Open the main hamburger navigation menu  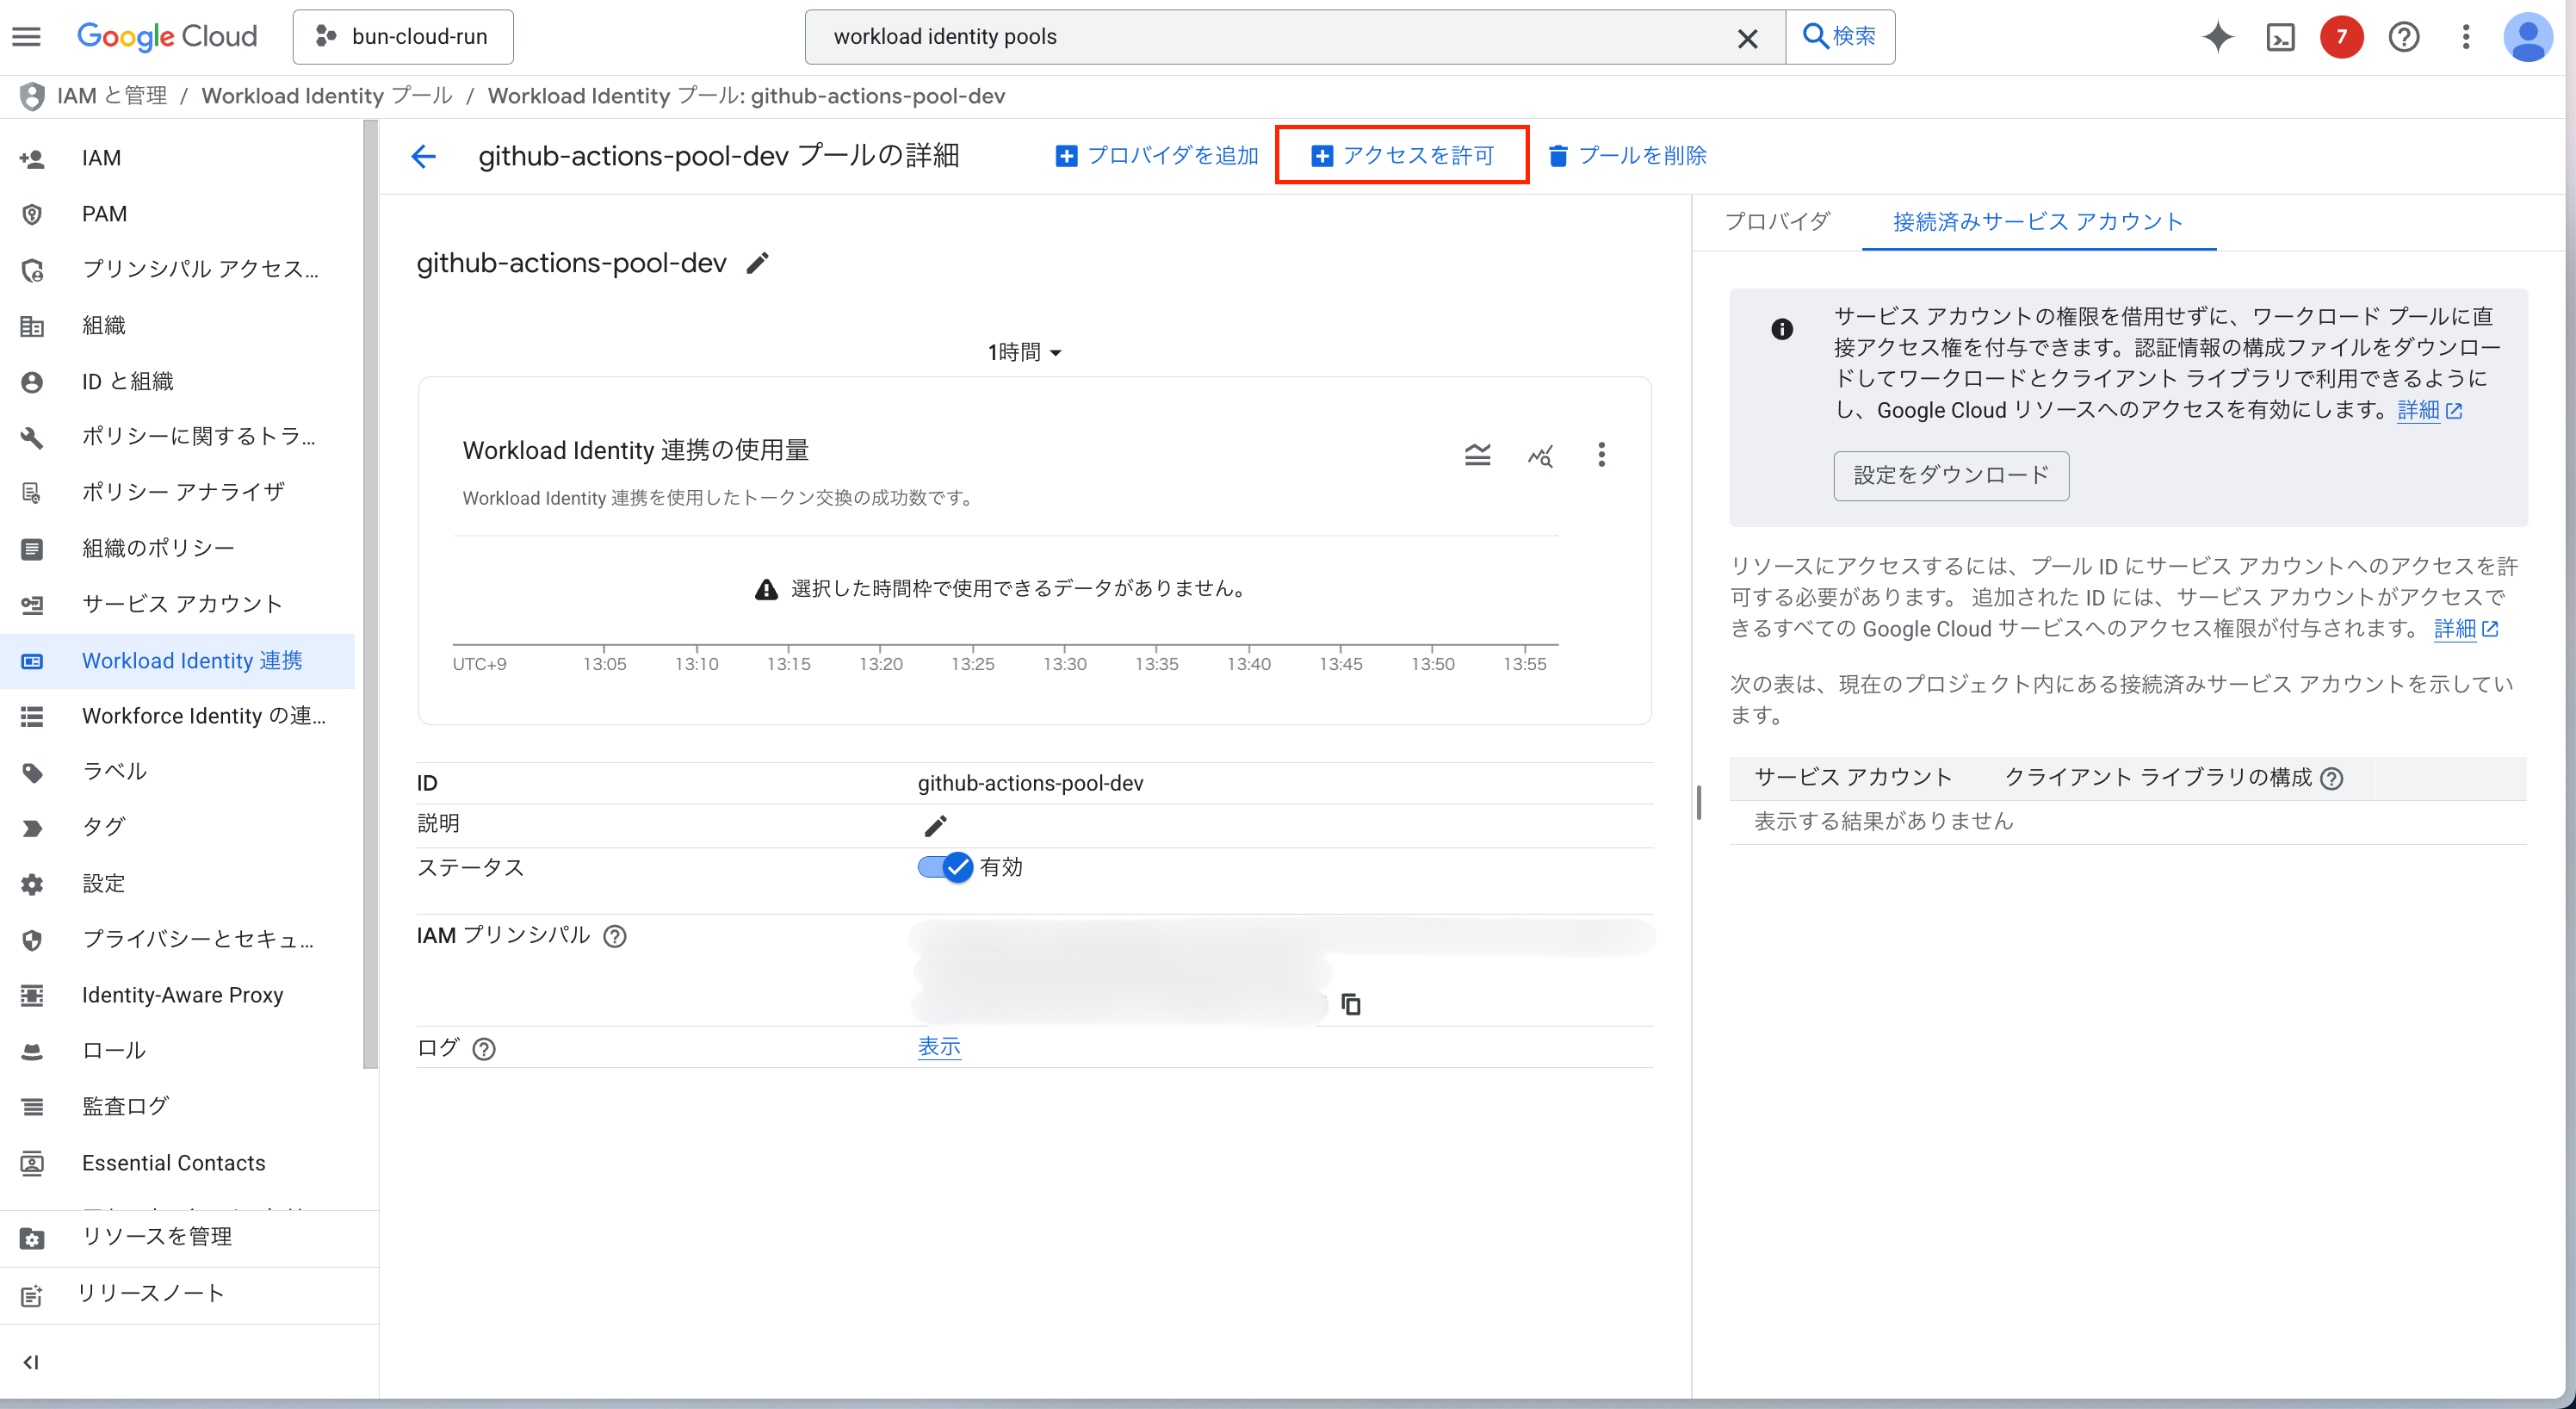tap(27, 37)
